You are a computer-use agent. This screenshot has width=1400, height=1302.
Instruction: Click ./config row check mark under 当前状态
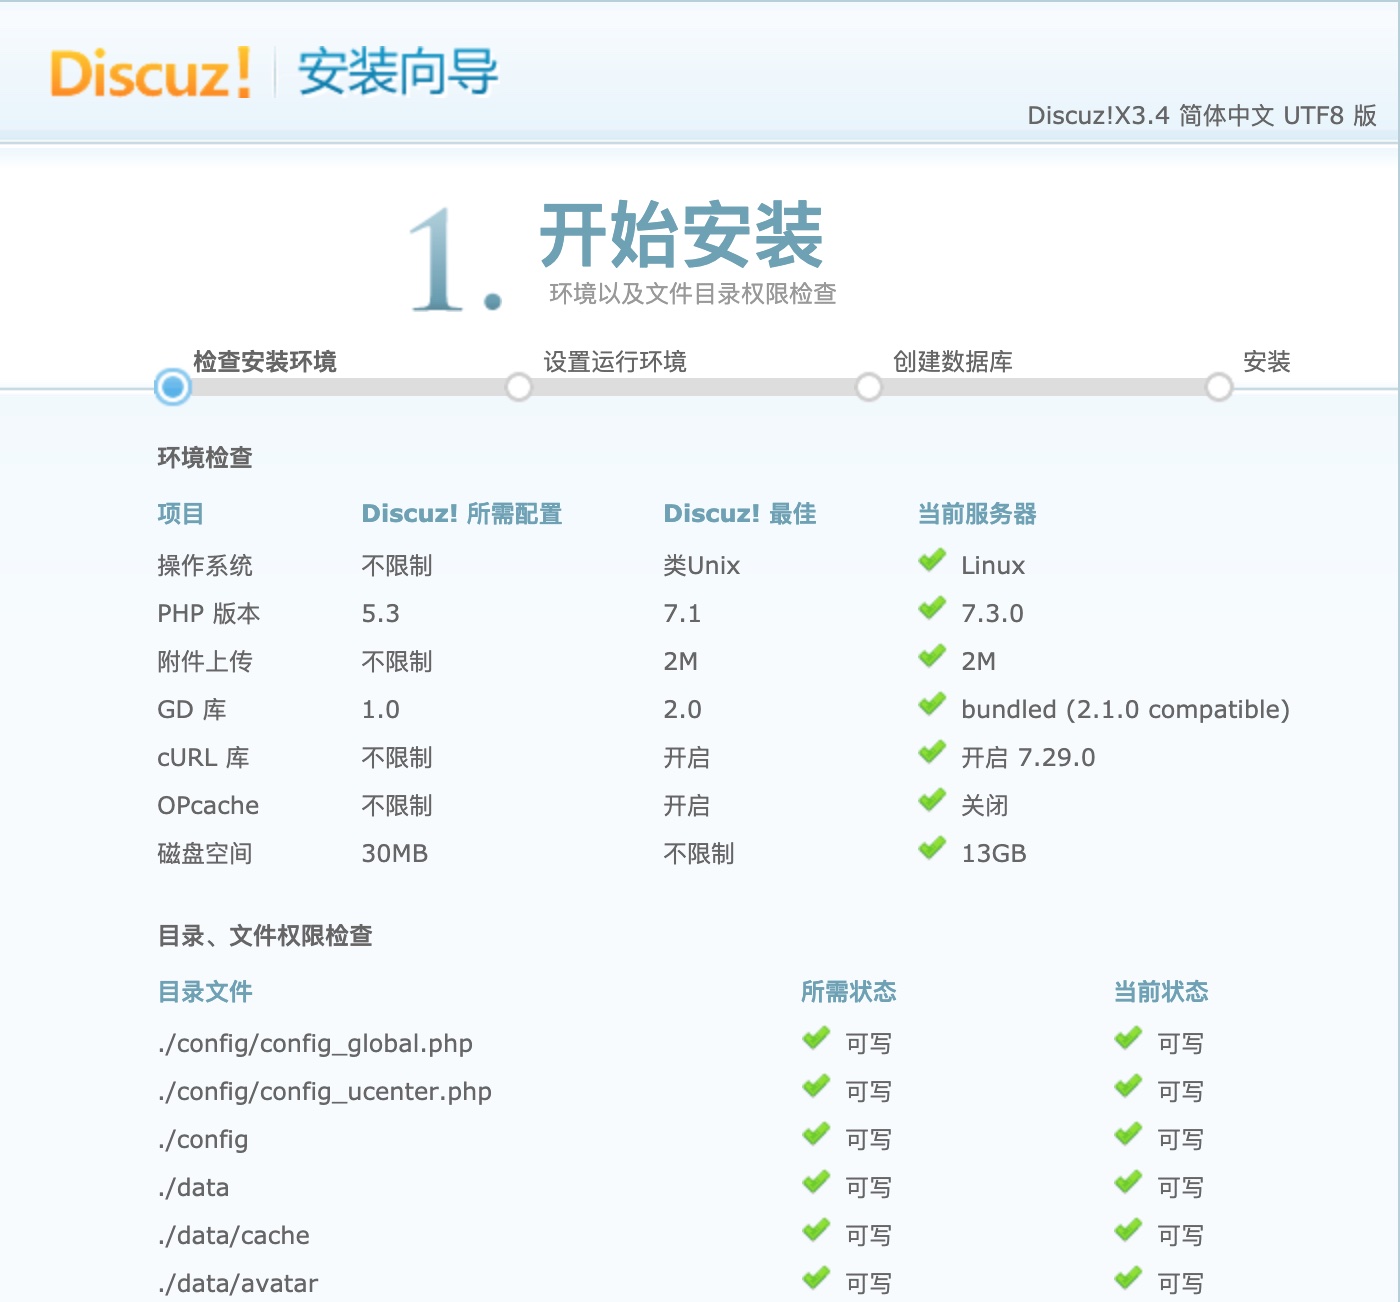click(1128, 1135)
